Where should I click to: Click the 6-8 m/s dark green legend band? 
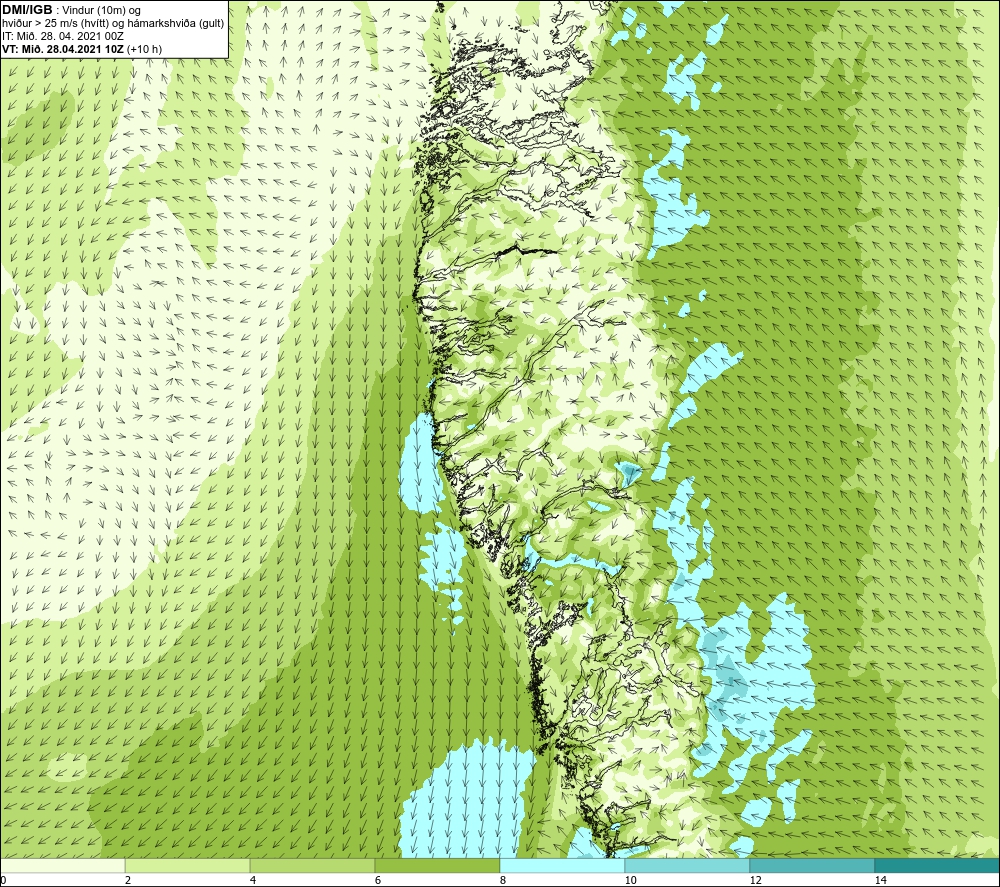pyautogui.click(x=437, y=865)
